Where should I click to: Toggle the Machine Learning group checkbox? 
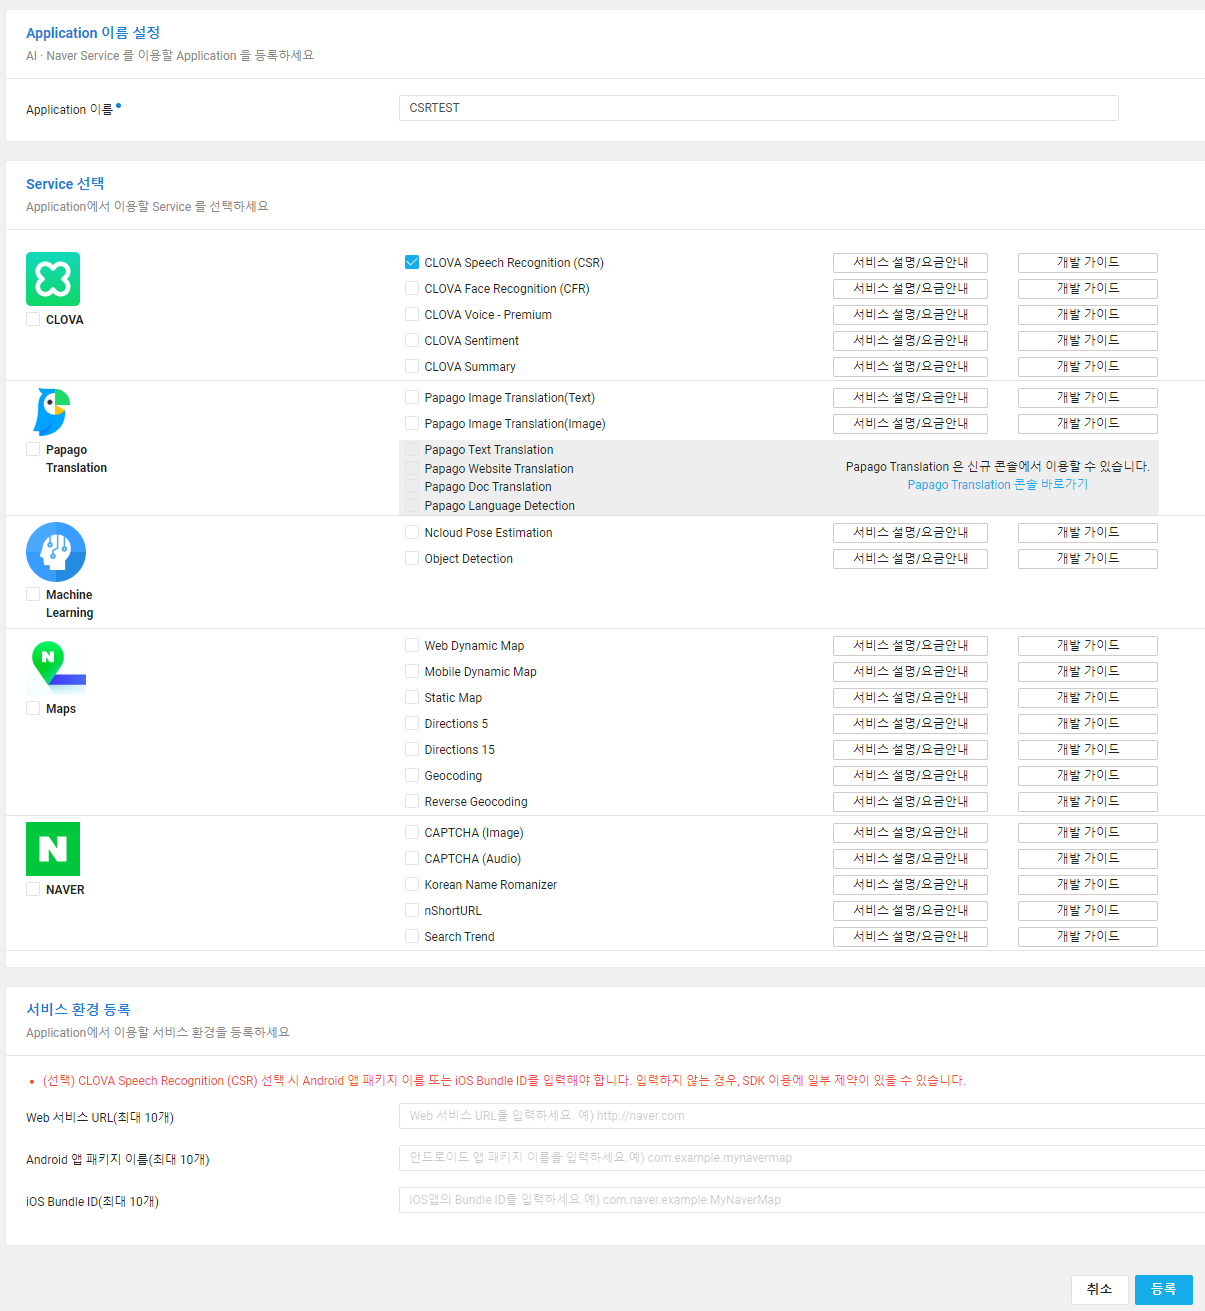(x=33, y=594)
